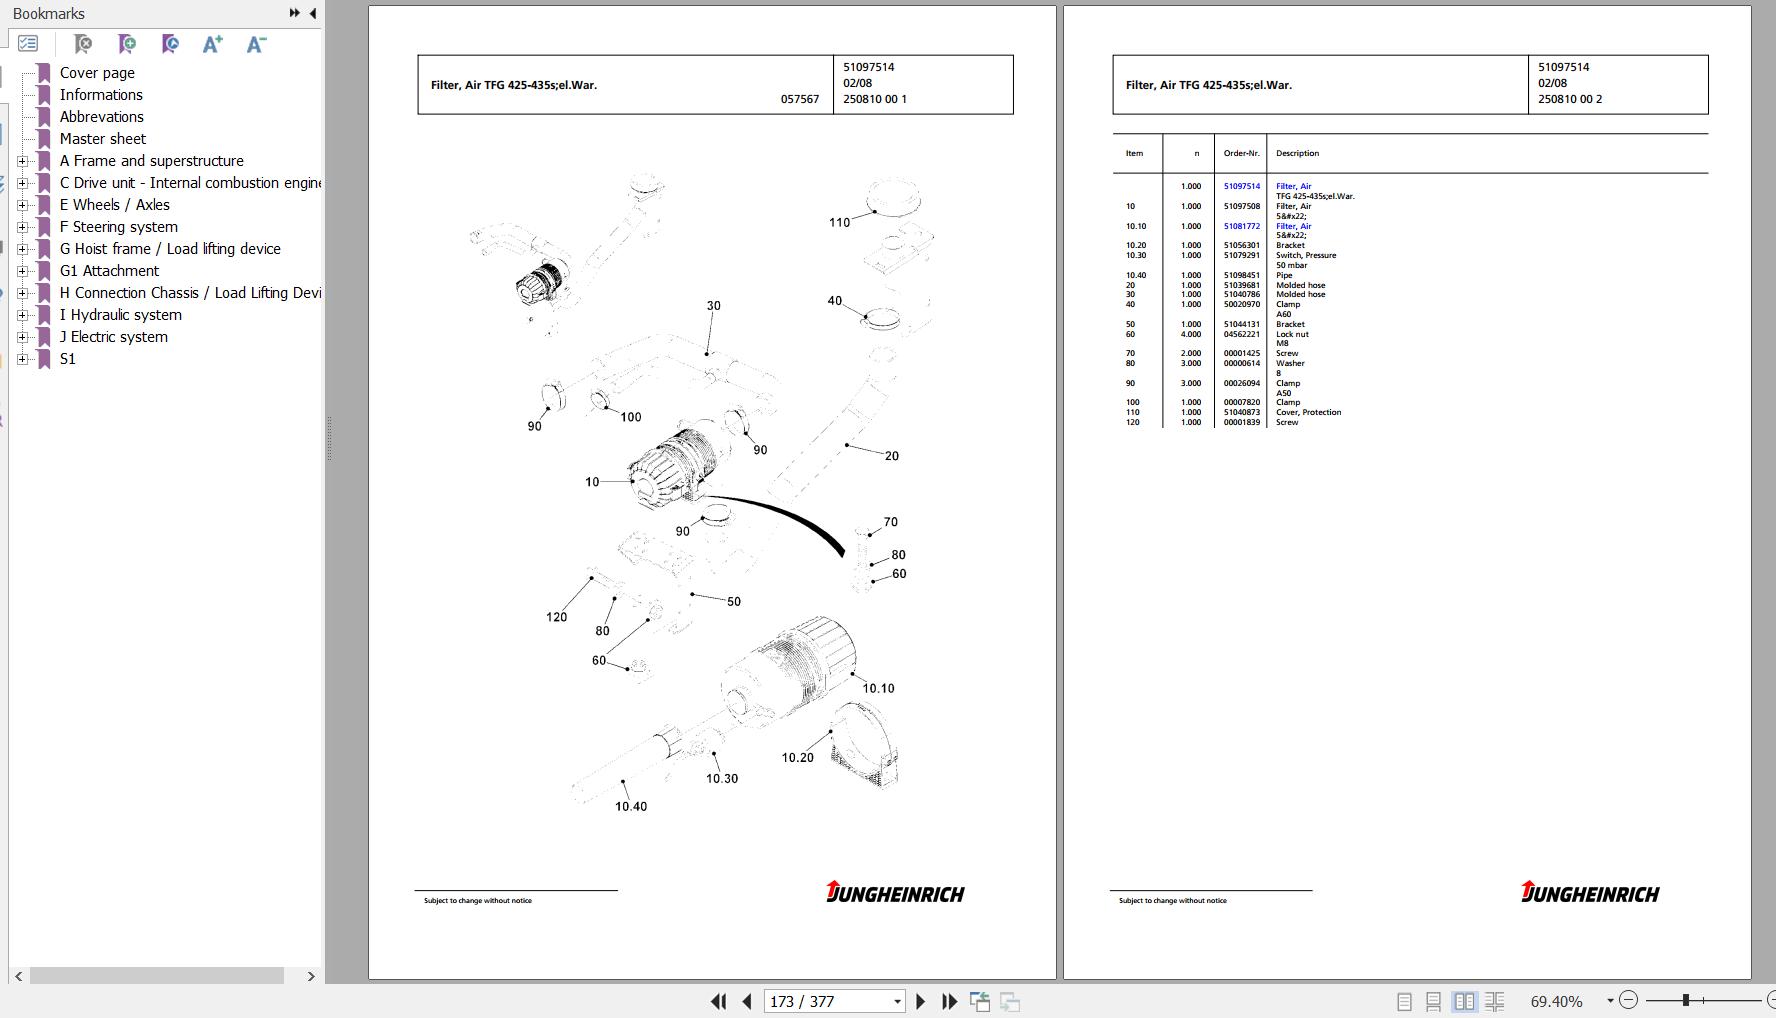
Task: Click the greyed-out next view icon
Action: pyautogui.click(x=1010, y=1001)
